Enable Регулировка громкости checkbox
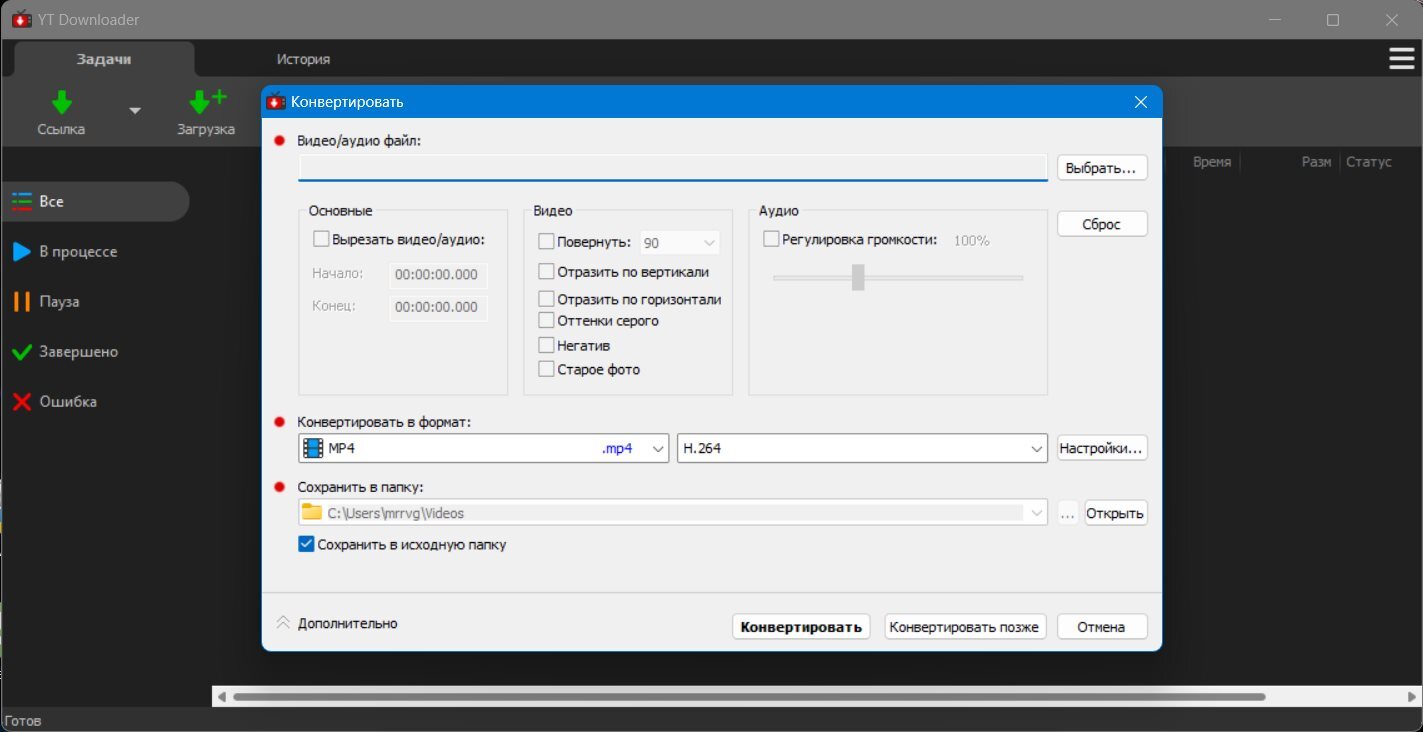The width and height of the screenshot is (1423, 732). tap(771, 239)
